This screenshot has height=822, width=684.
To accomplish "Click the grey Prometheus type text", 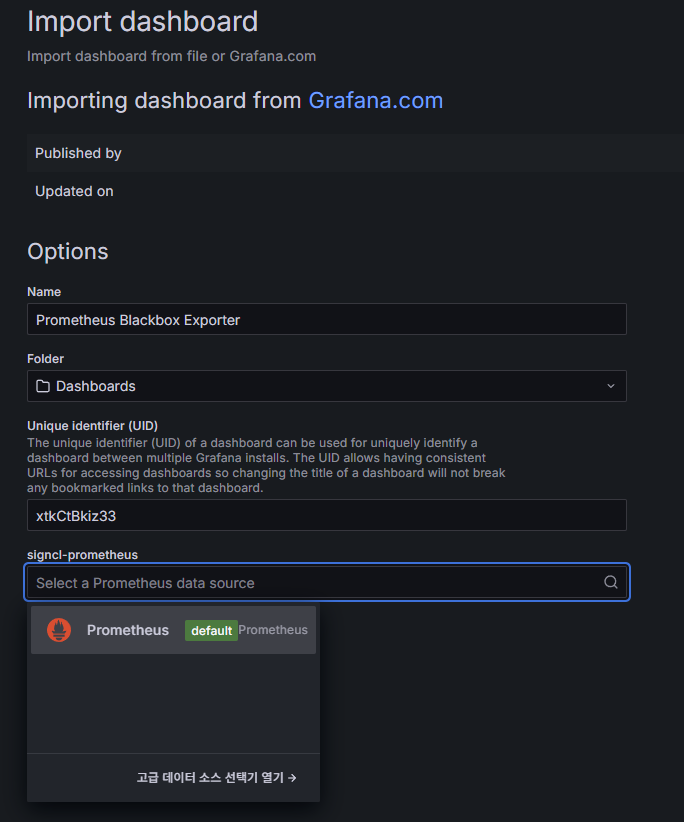I will [x=273, y=630].
